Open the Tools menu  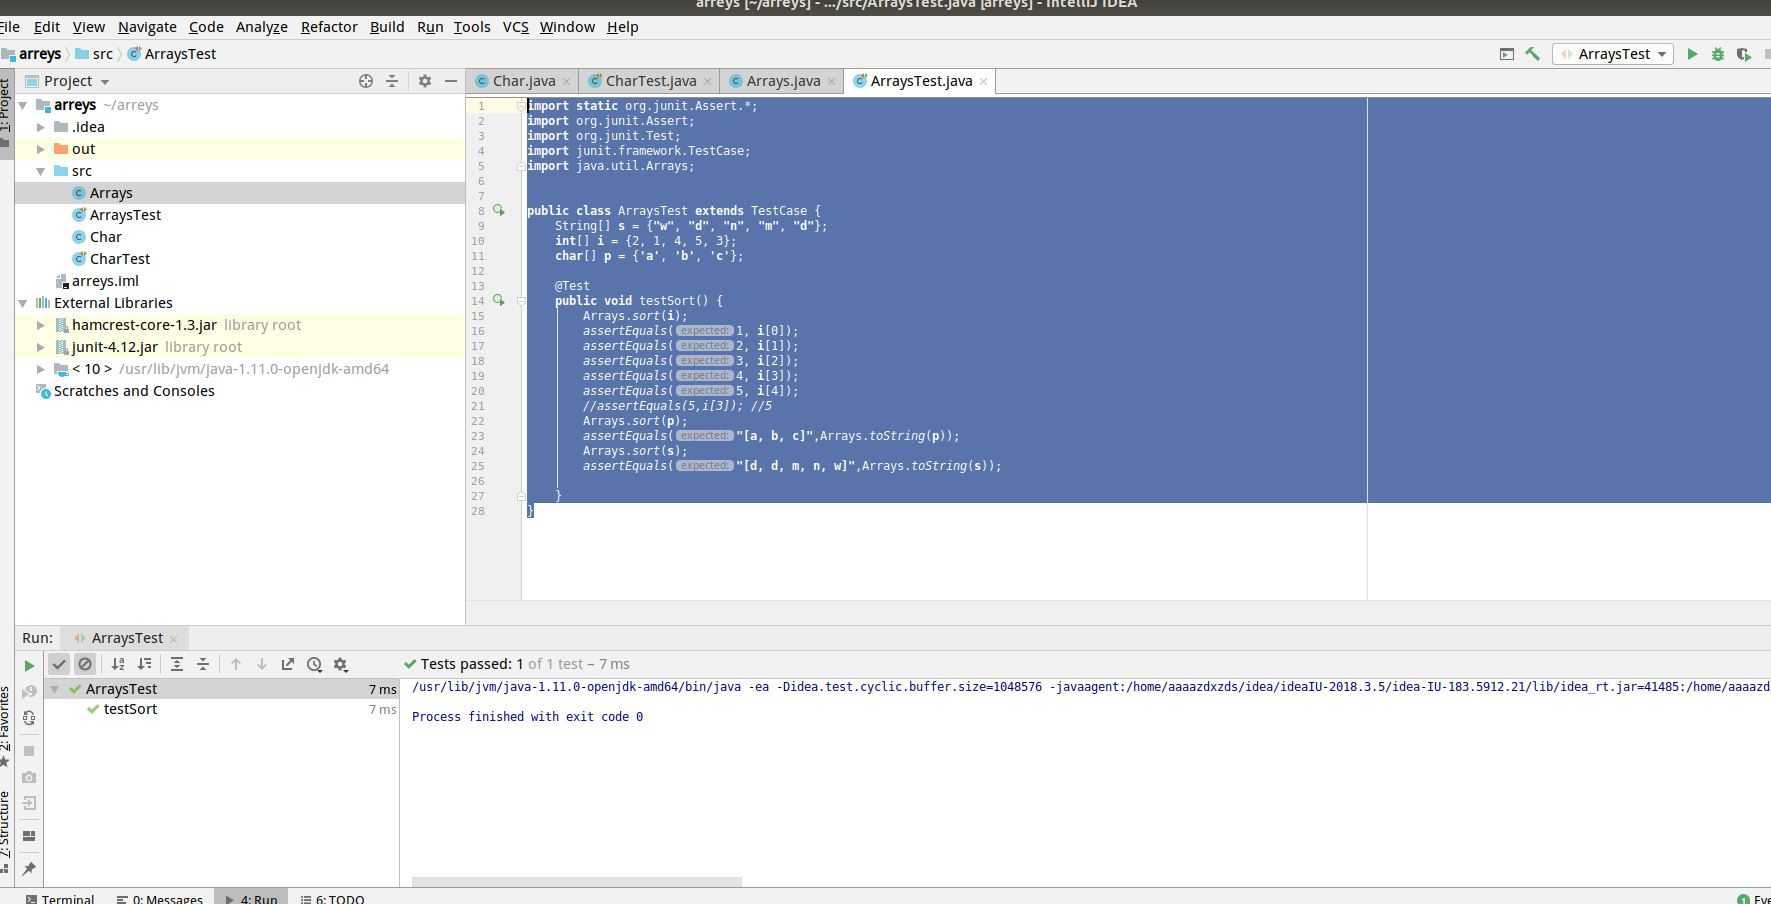(x=472, y=27)
